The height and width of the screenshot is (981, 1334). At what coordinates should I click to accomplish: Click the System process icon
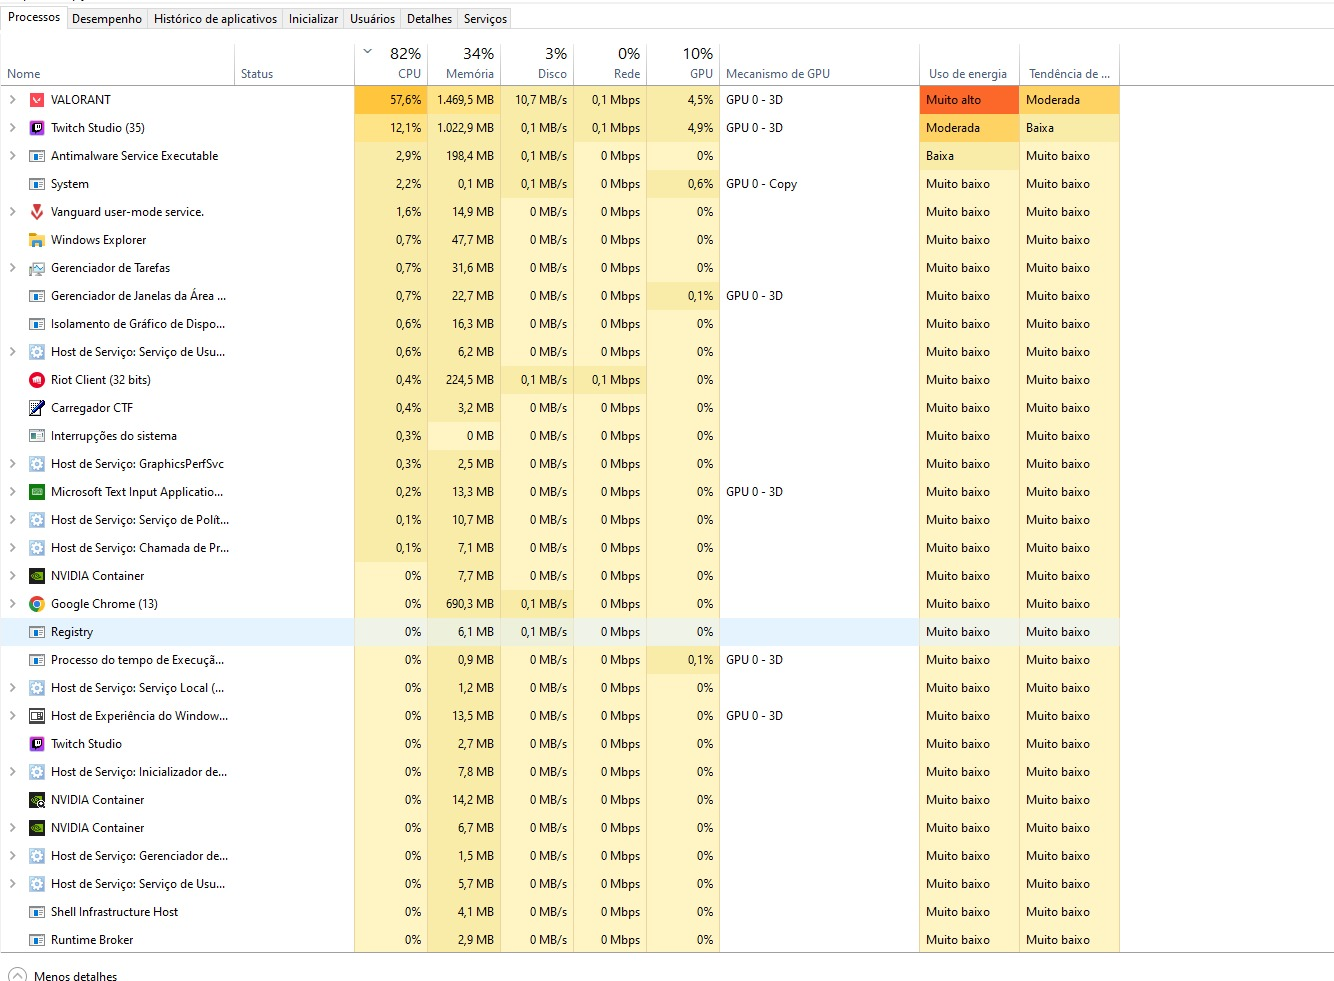(37, 184)
